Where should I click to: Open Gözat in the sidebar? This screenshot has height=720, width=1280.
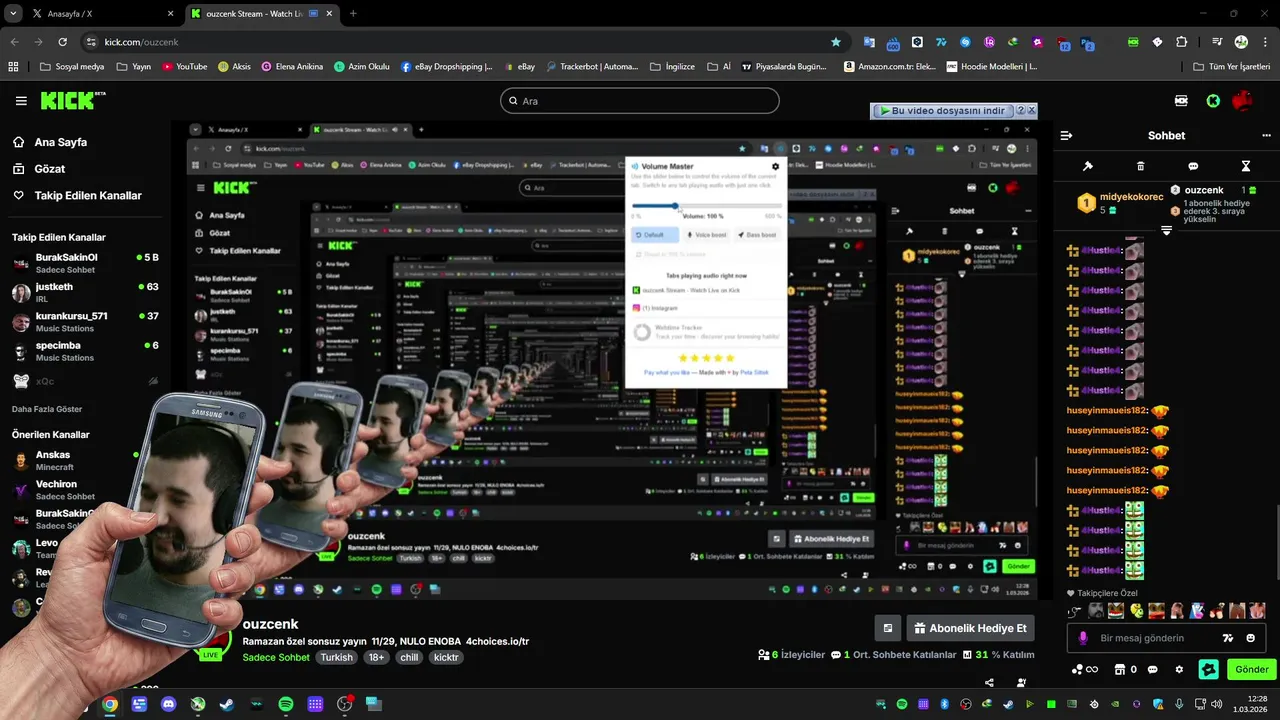tap(38, 169)
